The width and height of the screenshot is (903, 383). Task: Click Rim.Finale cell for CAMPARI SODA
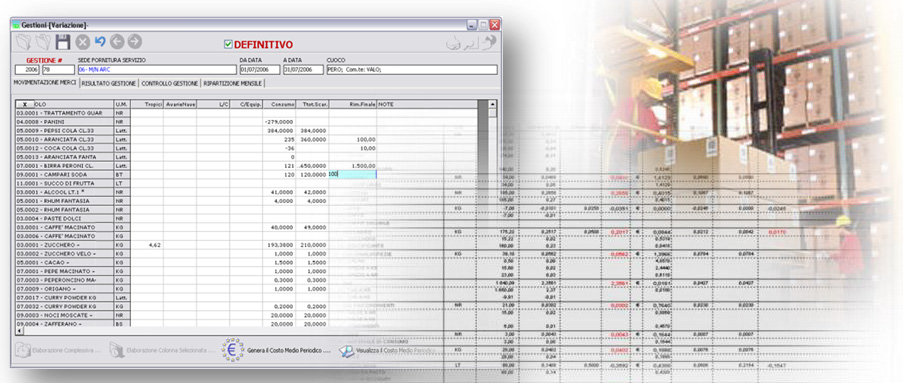(352, 174)
